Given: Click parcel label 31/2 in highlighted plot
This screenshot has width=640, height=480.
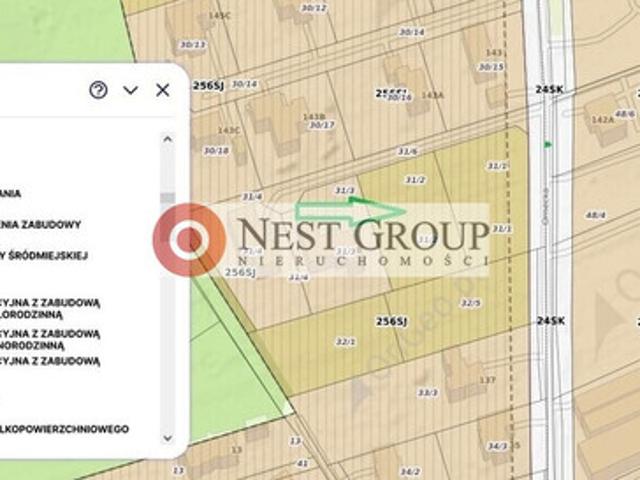Looking at the screenshot, I should coord(415,180).
